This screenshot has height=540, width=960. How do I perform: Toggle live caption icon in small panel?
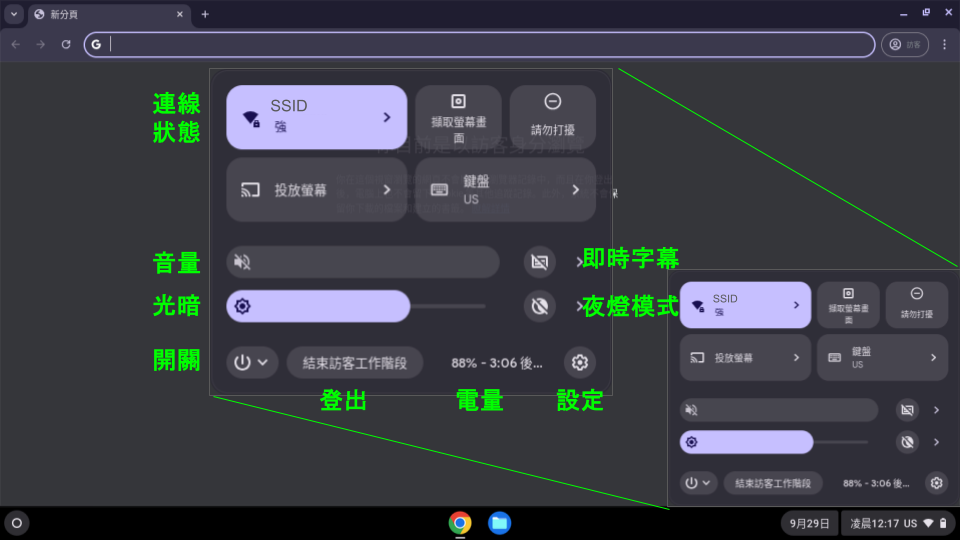[x=907, y=410]
